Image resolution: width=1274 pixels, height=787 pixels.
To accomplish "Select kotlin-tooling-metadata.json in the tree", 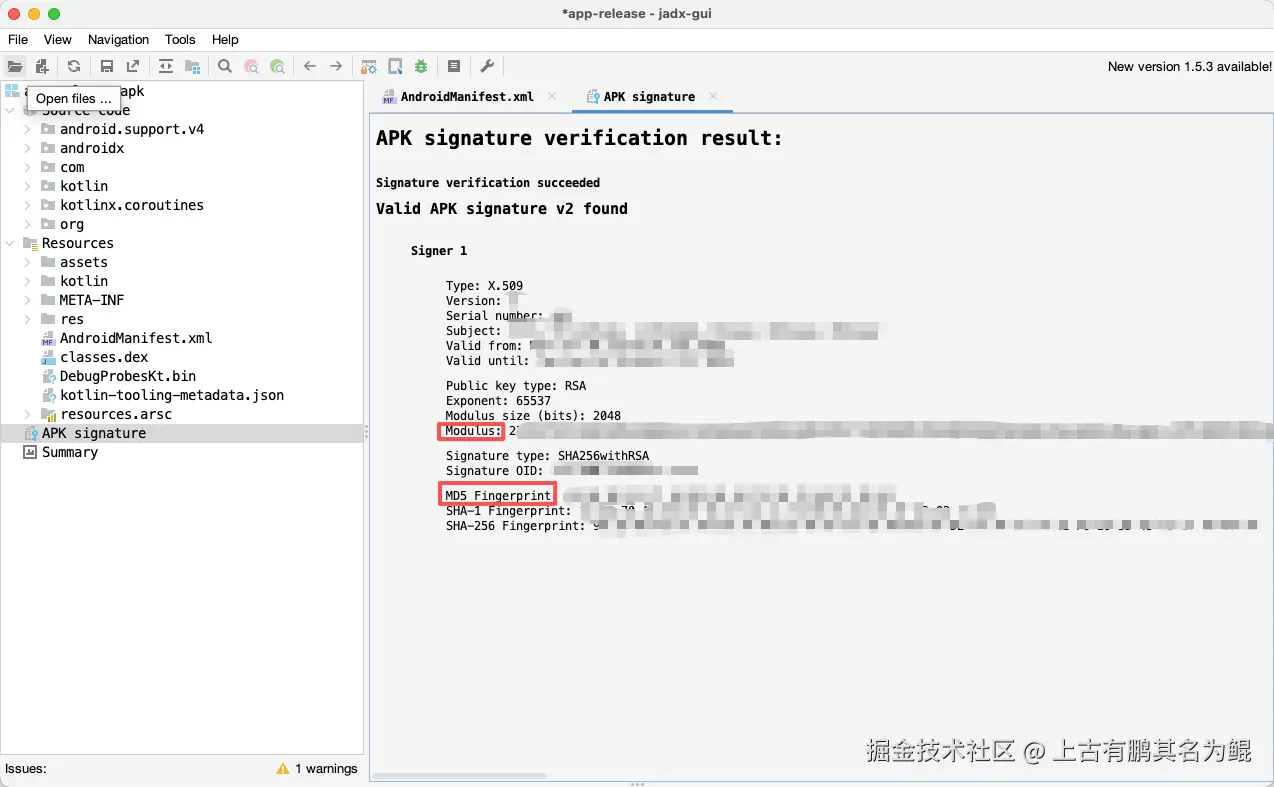I will click(172, 395).
